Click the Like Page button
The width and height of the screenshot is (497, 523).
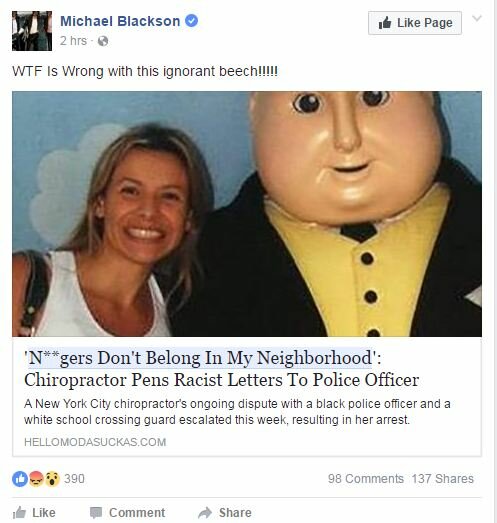(415, 23)
